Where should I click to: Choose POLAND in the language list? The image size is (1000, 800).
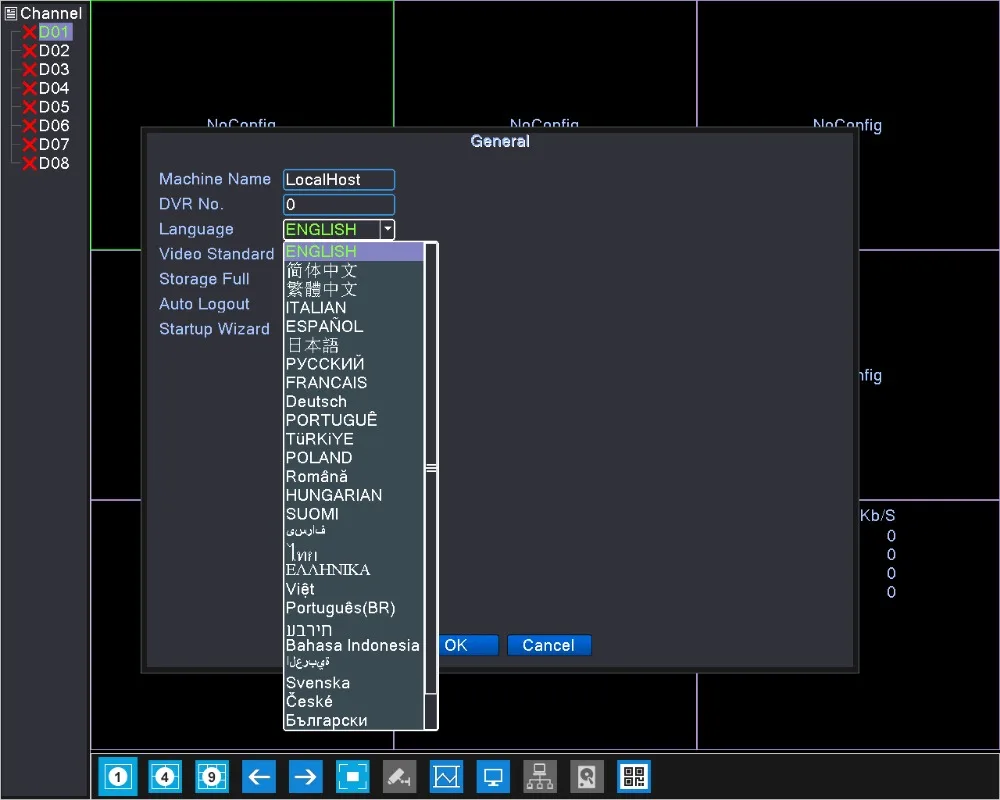[353, 457]
